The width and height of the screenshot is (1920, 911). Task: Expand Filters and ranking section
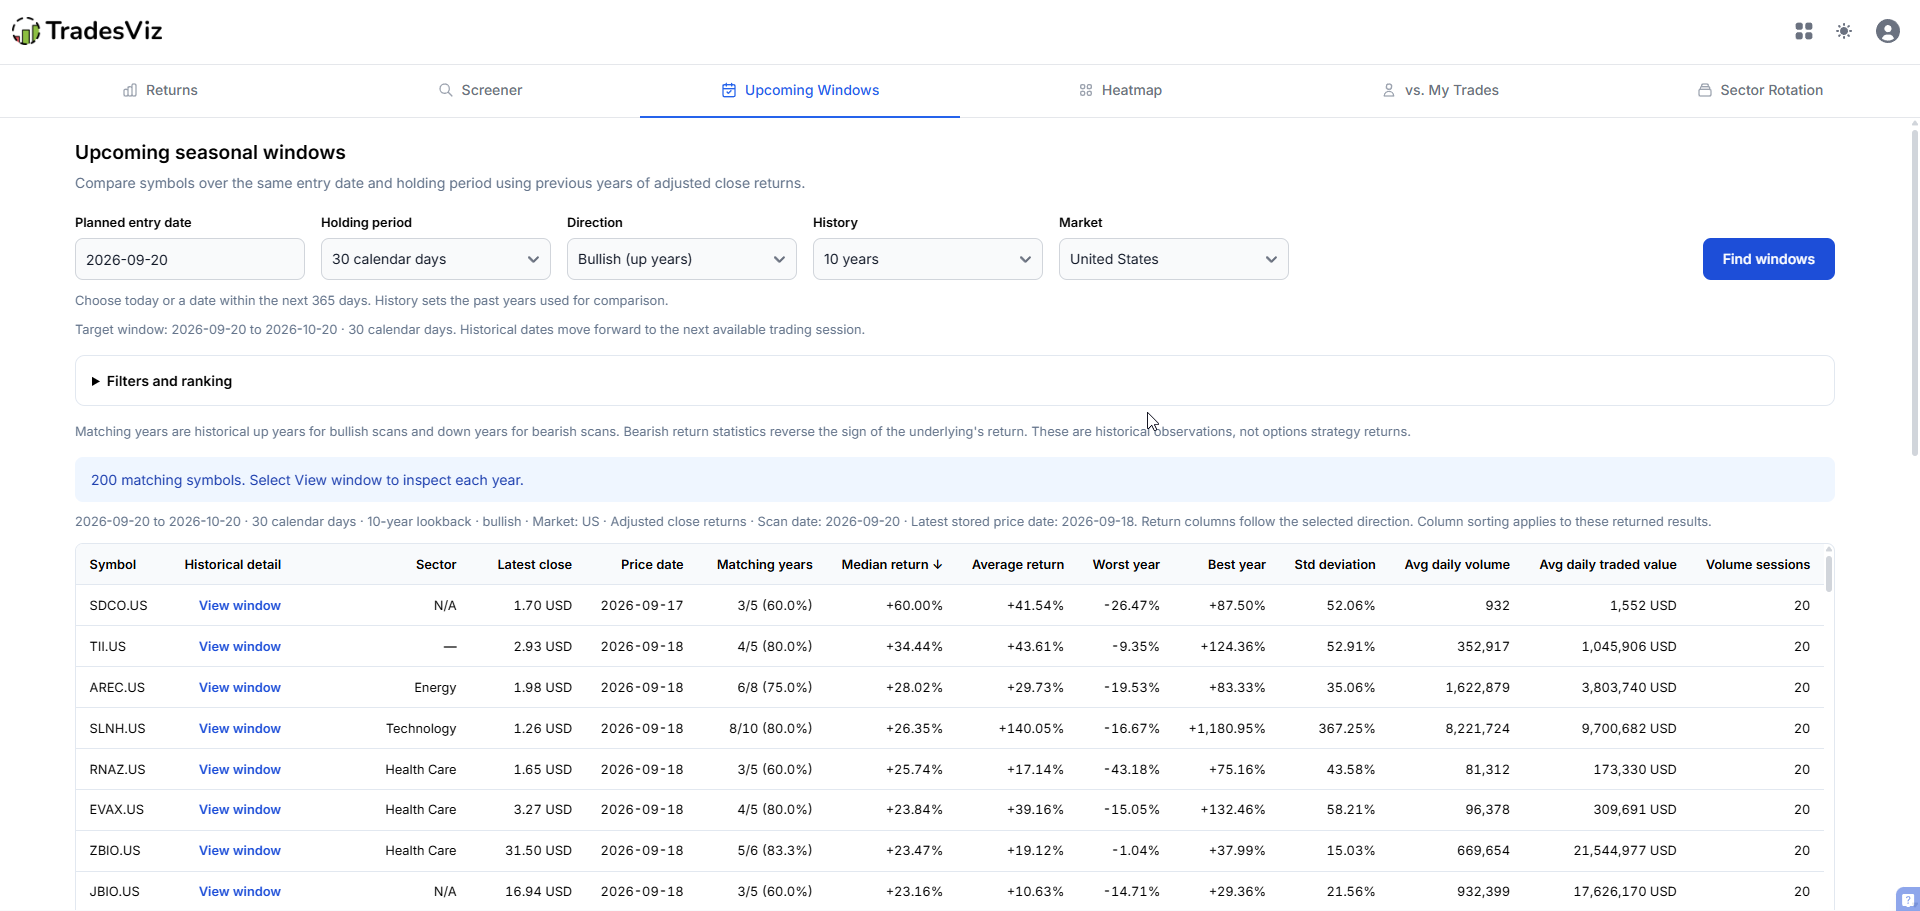pos(162,381)
